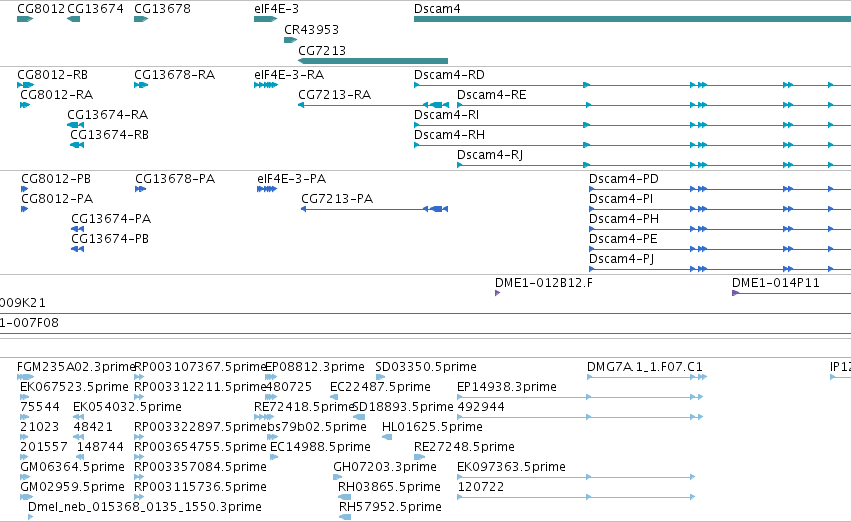Select the CG8012-PA protein label
Image resolution: width=851 pixels, height=522 pixels.
58,199
